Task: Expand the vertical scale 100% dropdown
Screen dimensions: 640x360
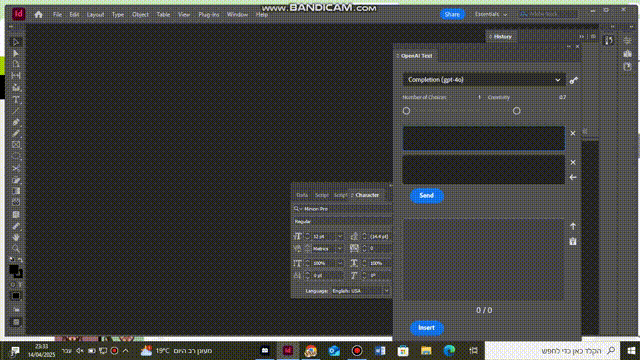Action: [340, 263]
